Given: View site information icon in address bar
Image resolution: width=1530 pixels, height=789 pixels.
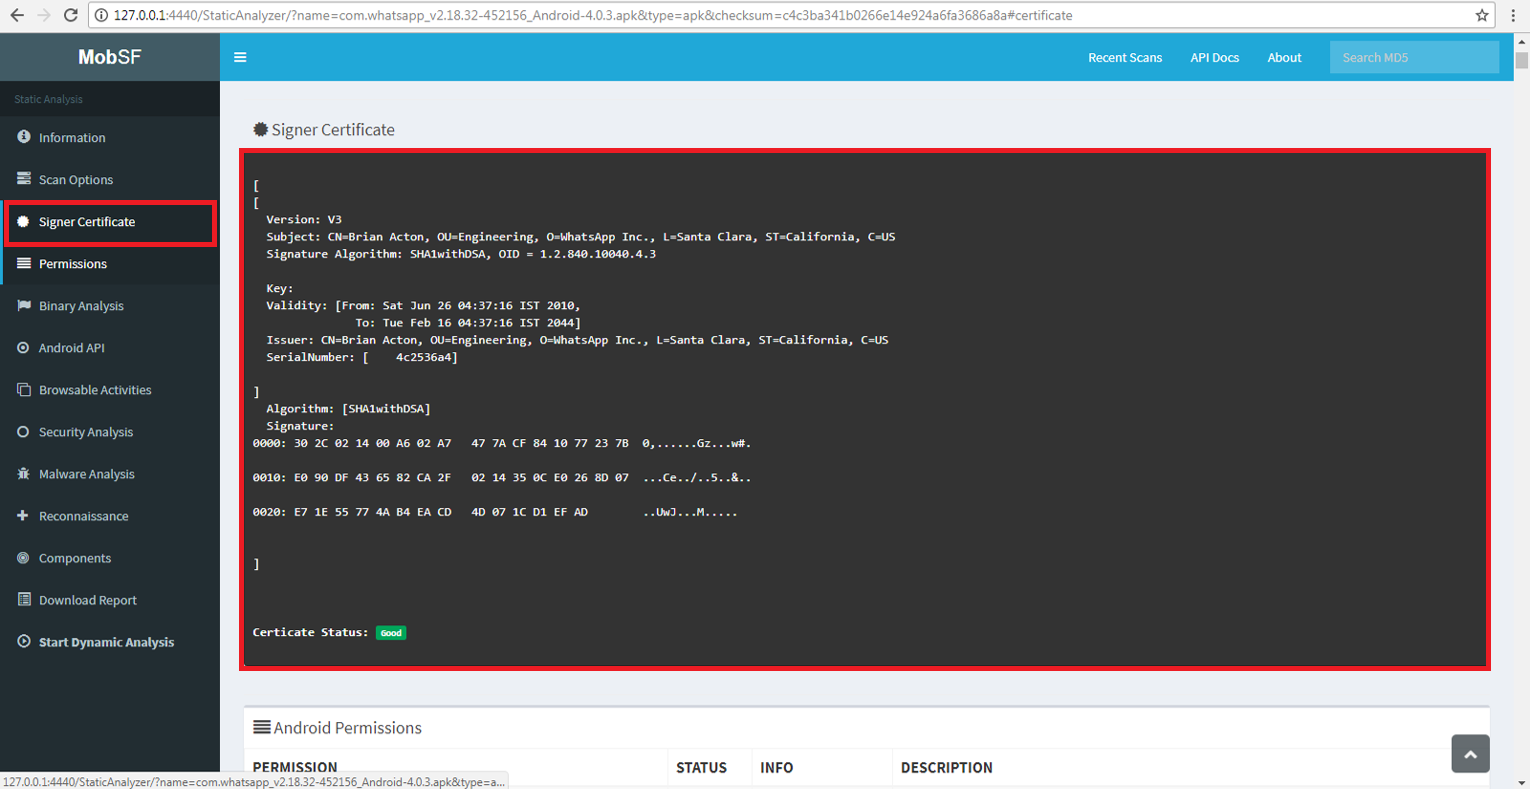Looking at the screenshot, I should (x=101, y=15).
